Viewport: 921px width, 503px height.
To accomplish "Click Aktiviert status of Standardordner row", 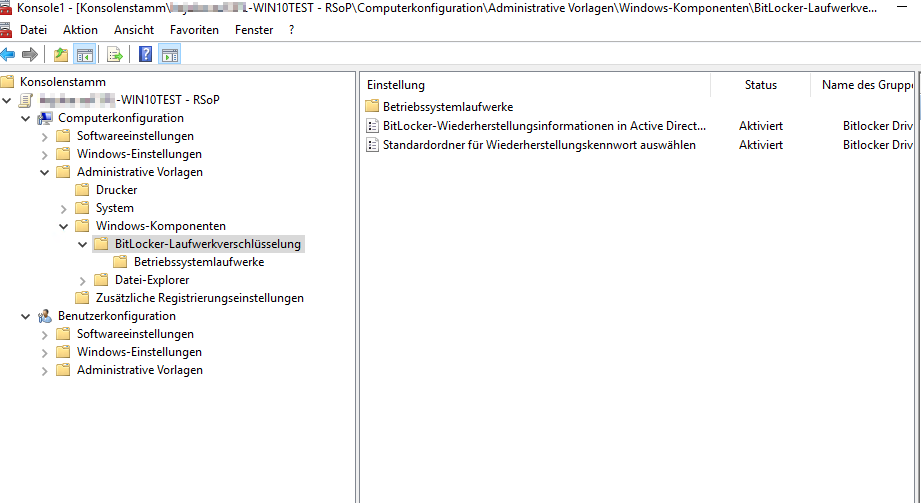I will point(761,145).
